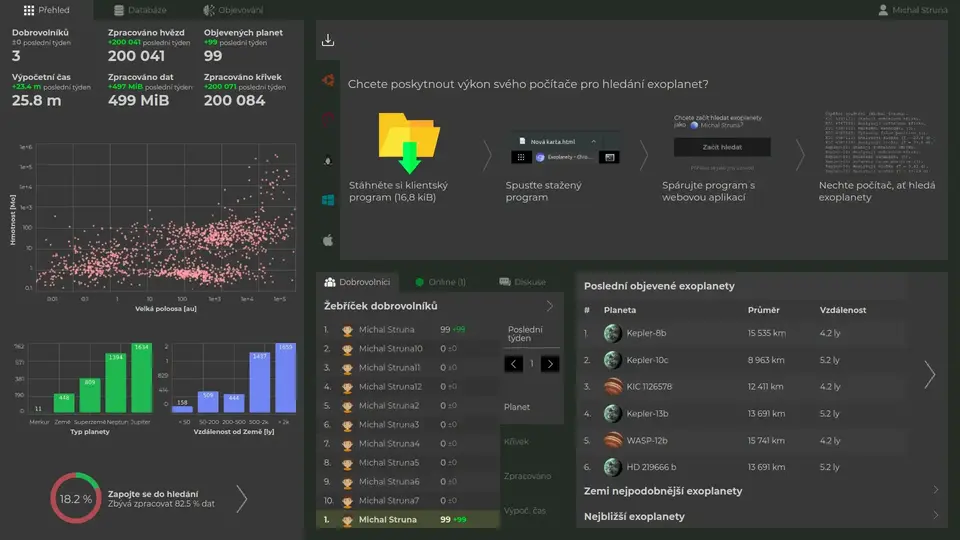This screenshot has width=960, height=540.
Task: Switch to the Online (1) tab
Action: [x=440, y=282]
